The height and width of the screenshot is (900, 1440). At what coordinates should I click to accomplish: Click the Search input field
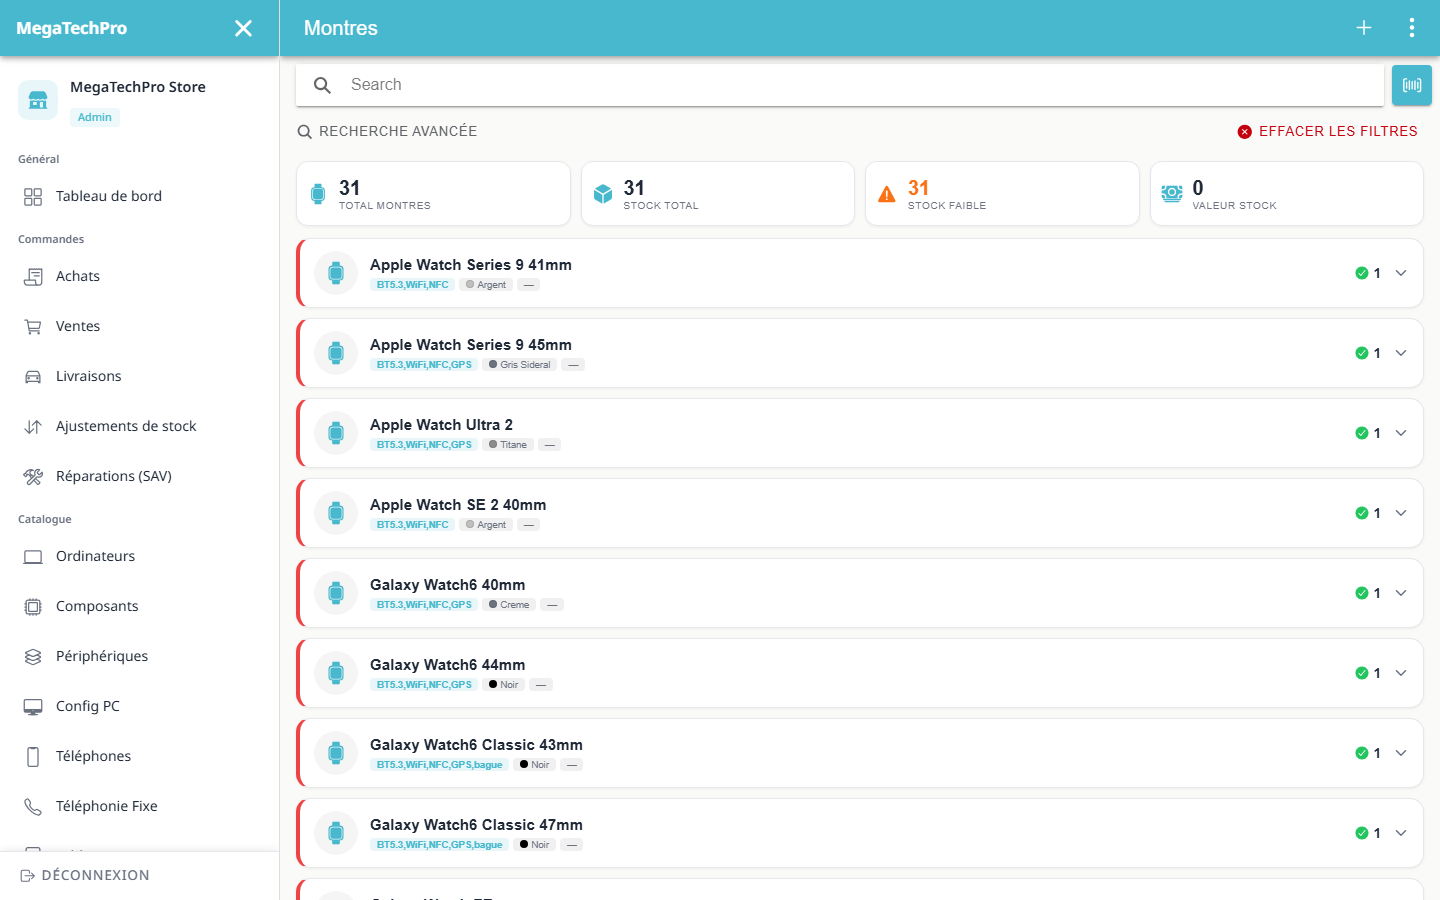[x=840, y=85]
